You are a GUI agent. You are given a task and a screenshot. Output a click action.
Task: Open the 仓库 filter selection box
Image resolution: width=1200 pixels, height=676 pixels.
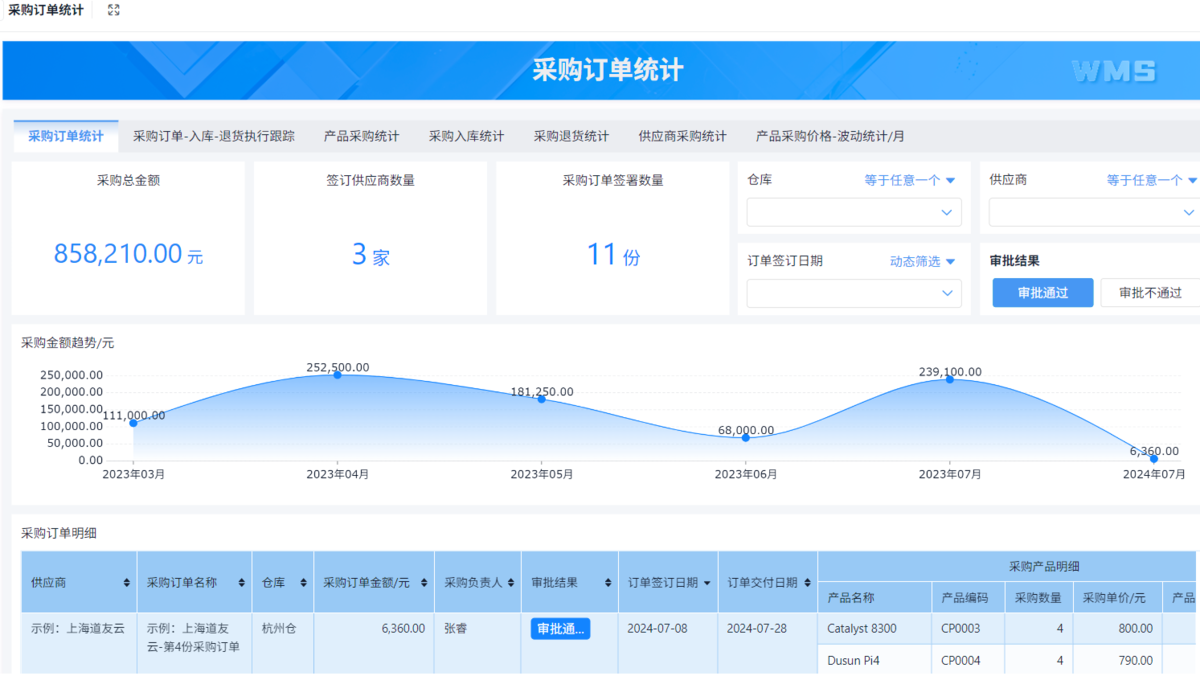[x=854, y=212]
